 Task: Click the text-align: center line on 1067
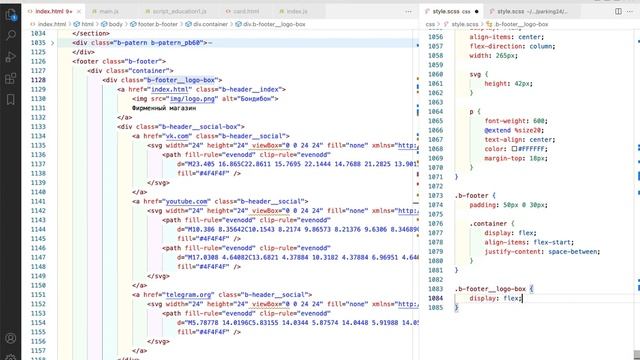coord(520,140)
